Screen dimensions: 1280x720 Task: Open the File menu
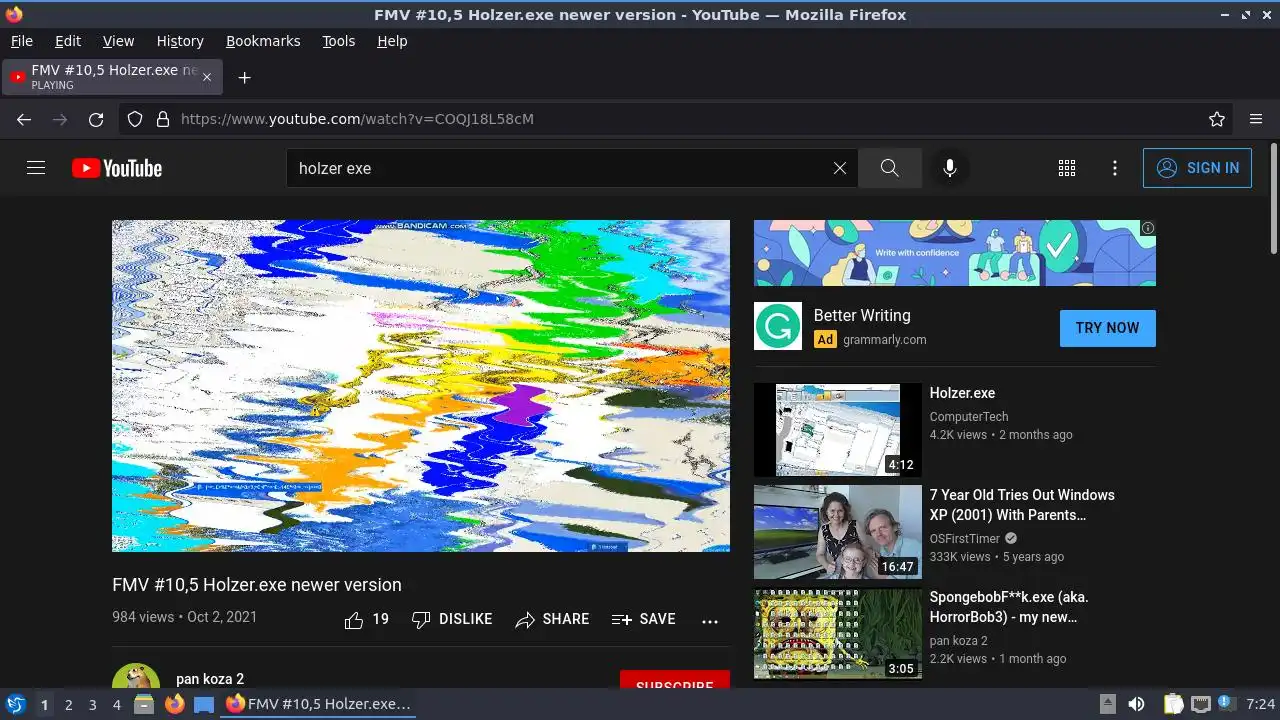pos(21,41)
